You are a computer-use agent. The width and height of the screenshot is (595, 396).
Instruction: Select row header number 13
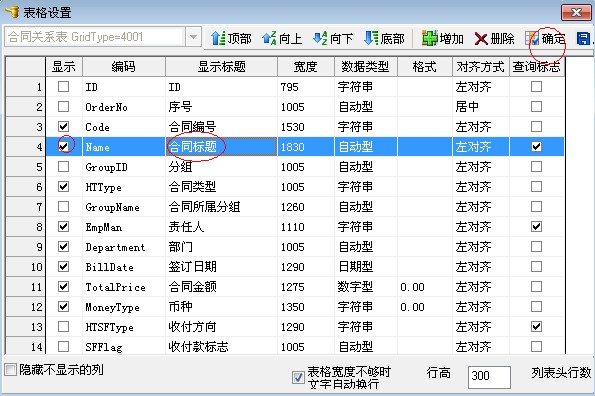click(25, 327)
